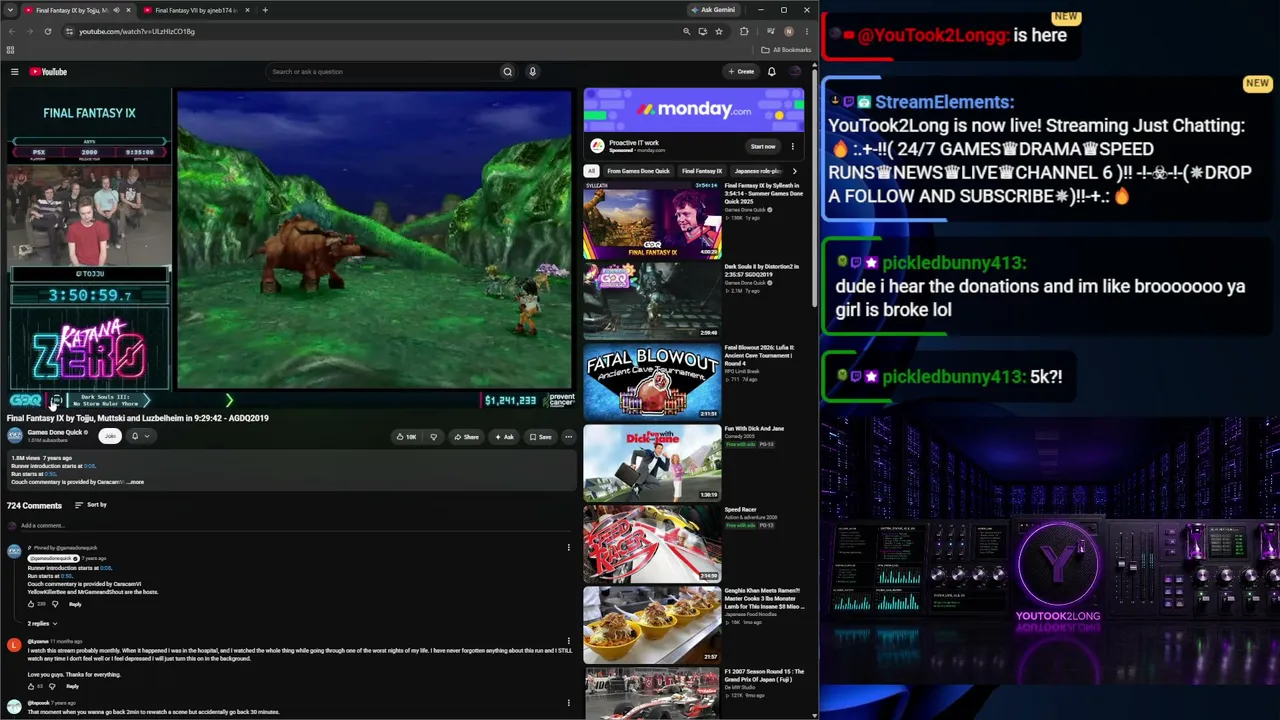Click the Join channel button
1280x720 pixels.
click(110, 436)
